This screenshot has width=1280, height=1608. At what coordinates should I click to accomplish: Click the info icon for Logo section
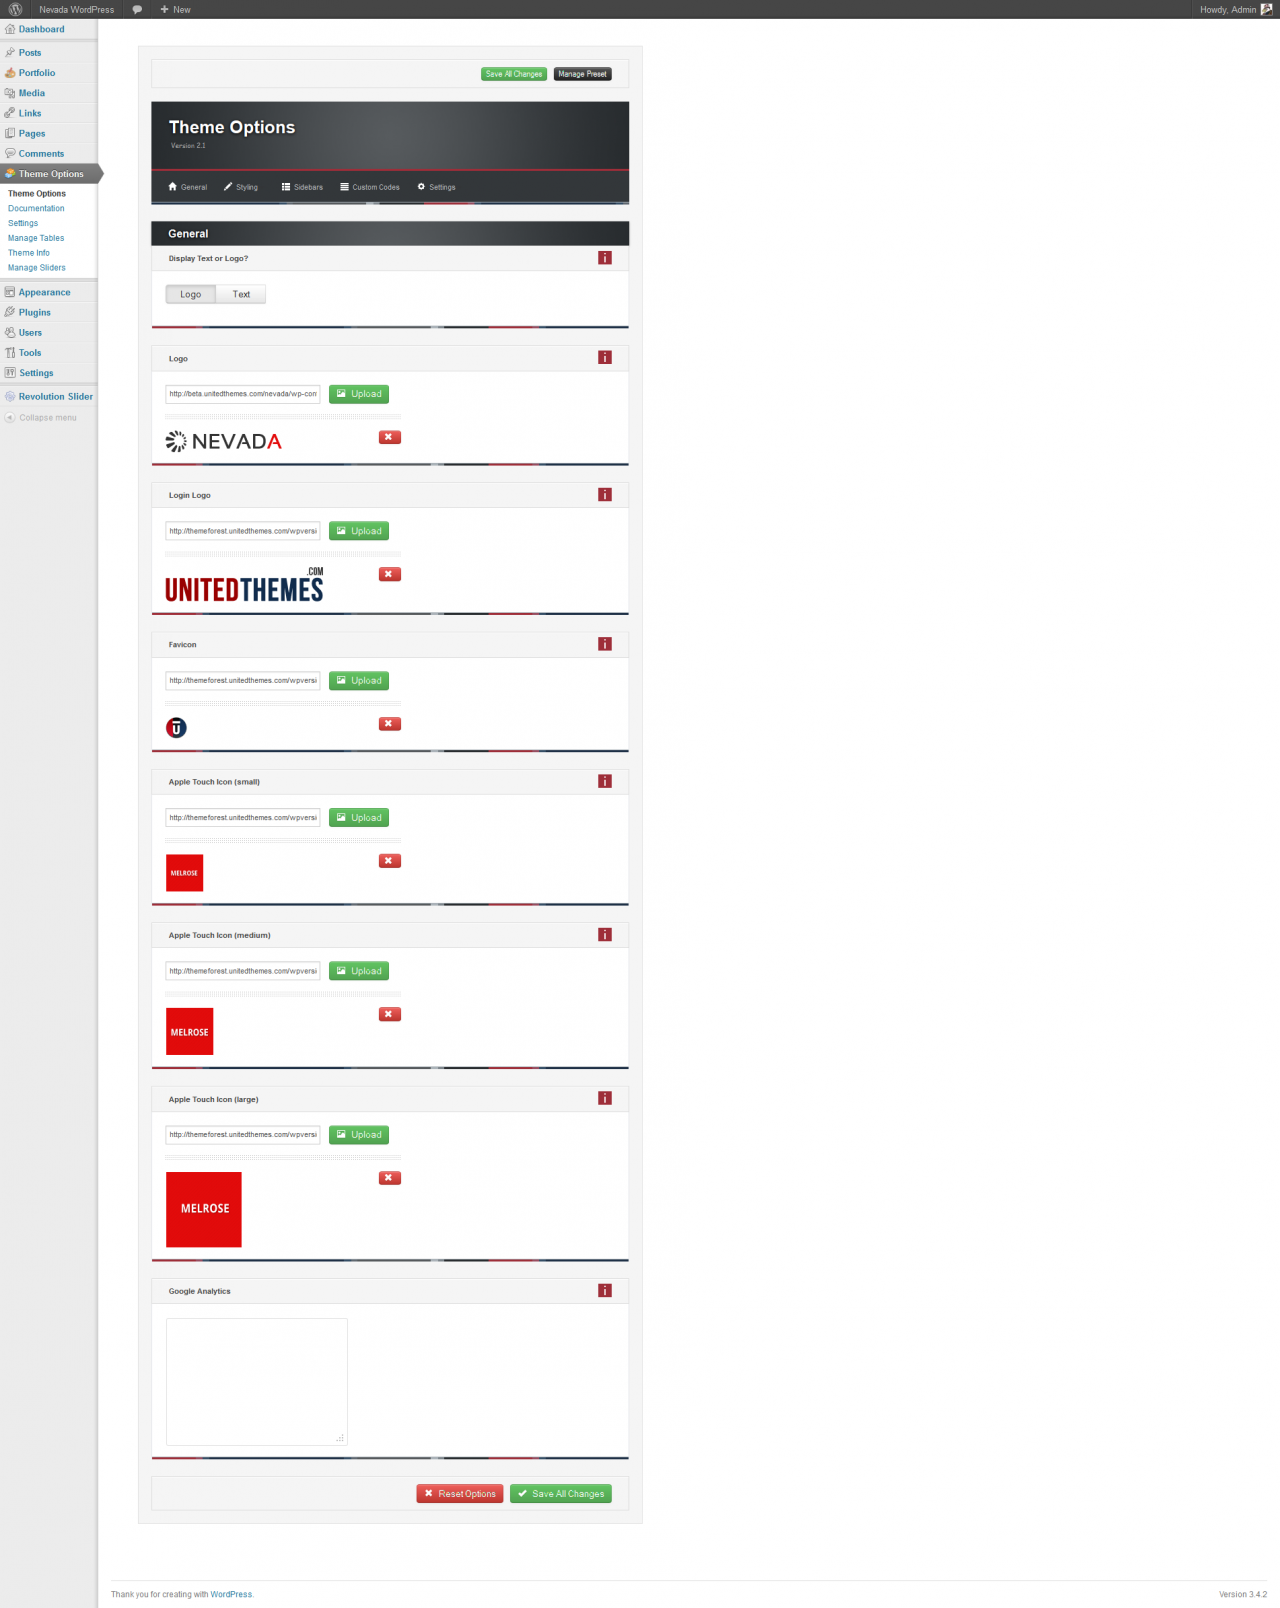pyautogui.click(x=605, y=358)
